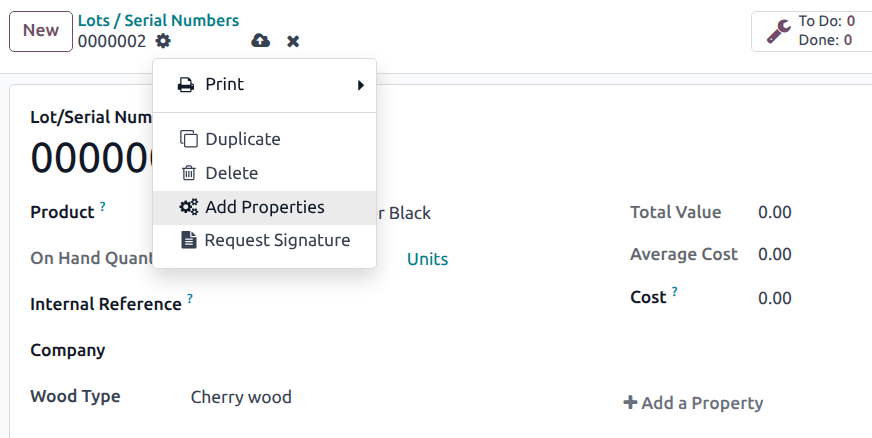Click the Cherry wood Wood Type value
Image resolution: width=872 pixels, height=438 pixels.
pyautogui.click(x=241, y=397)
